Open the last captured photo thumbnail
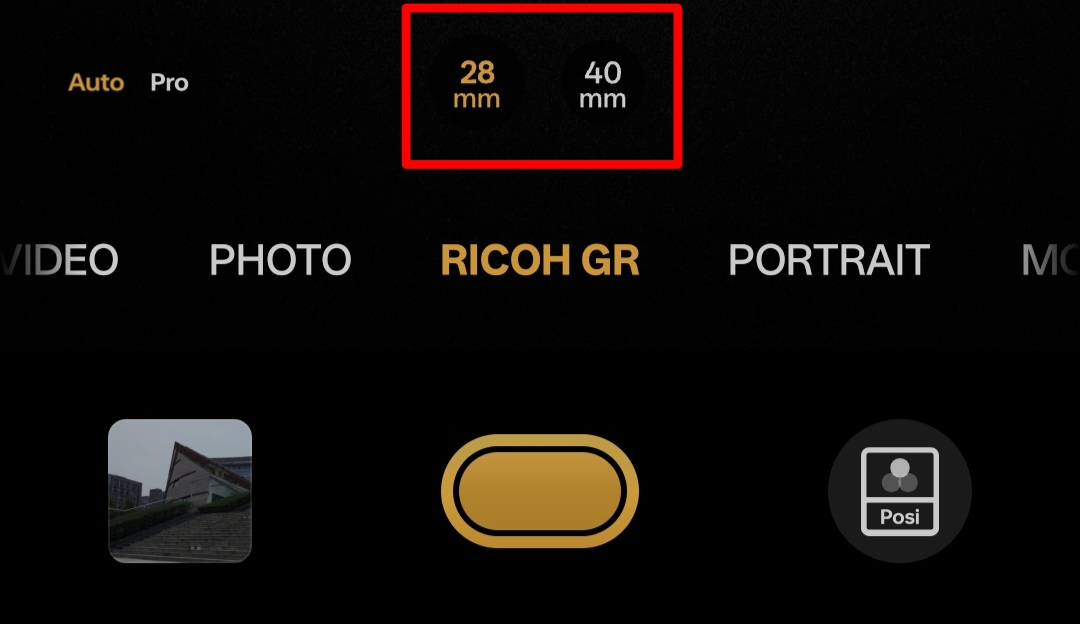 coord(180,491)
